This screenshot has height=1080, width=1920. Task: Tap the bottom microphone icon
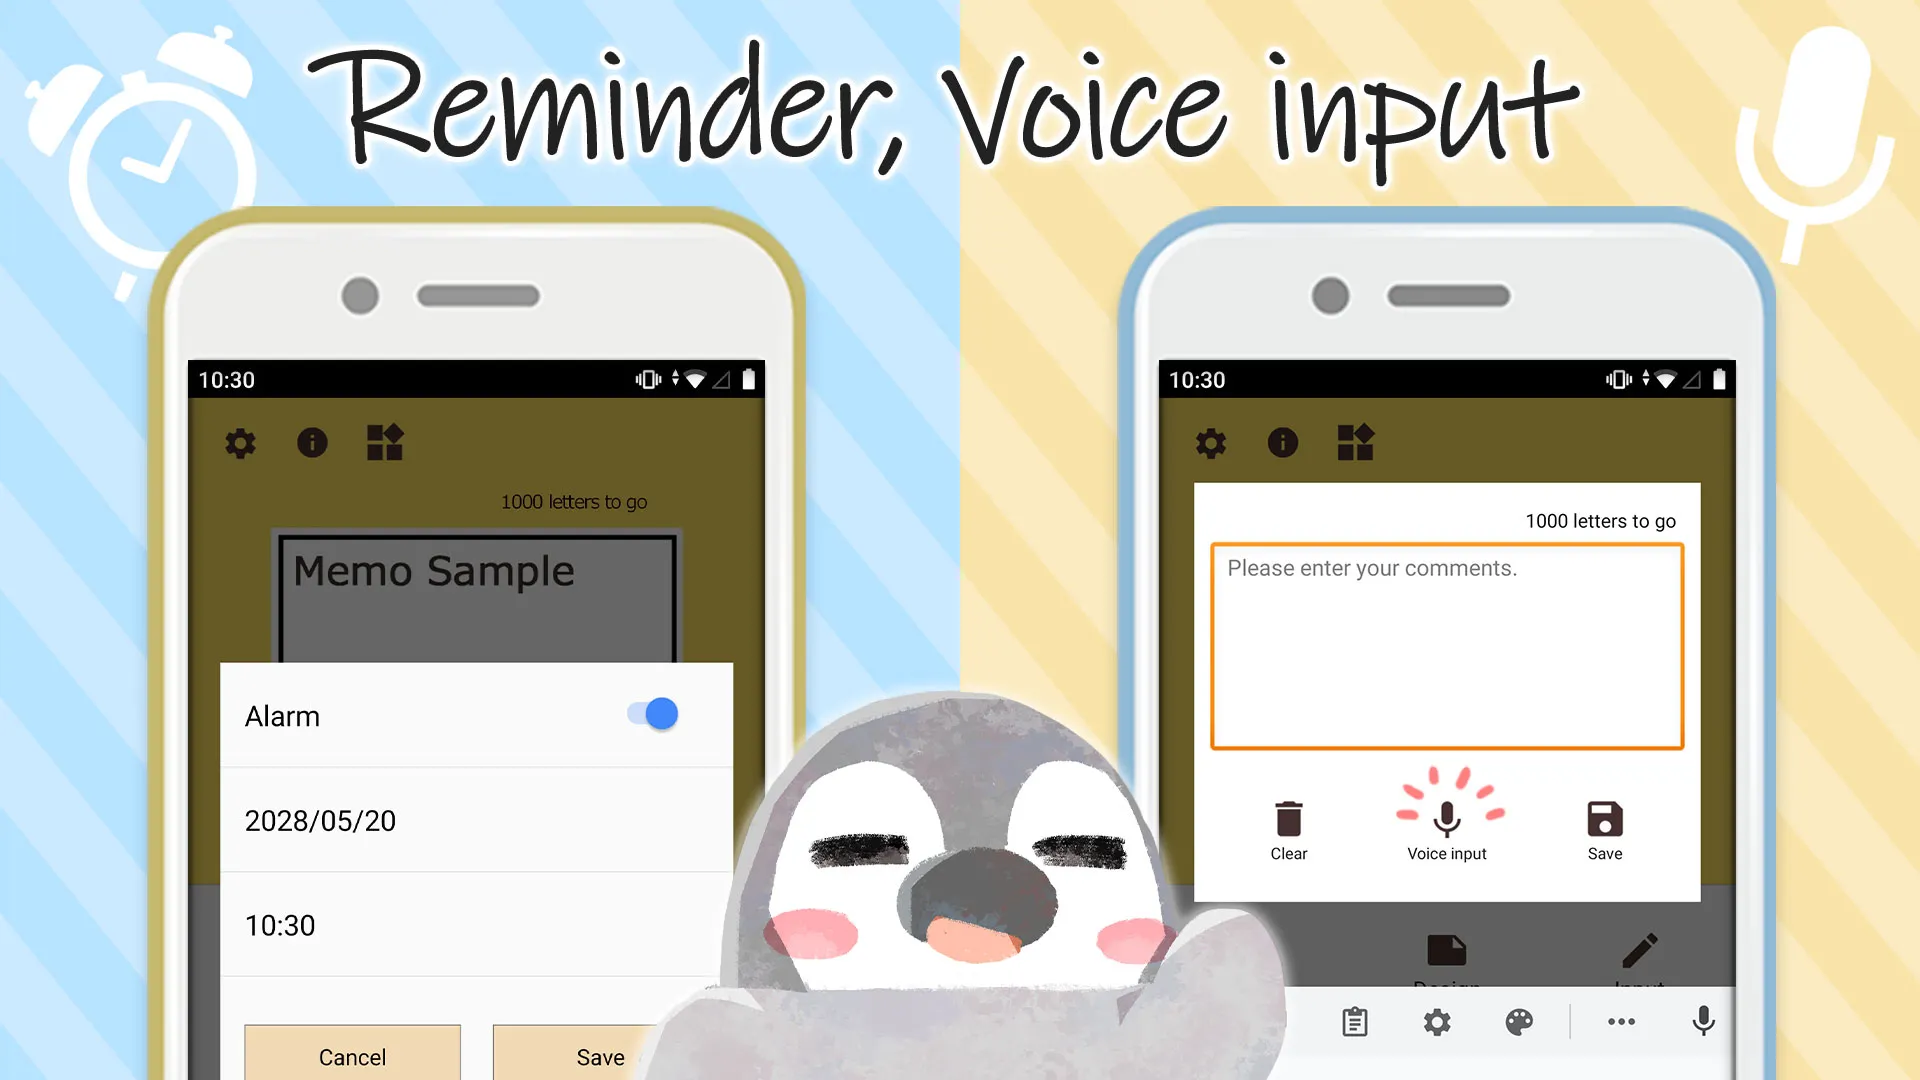tap(1702, 1023)
